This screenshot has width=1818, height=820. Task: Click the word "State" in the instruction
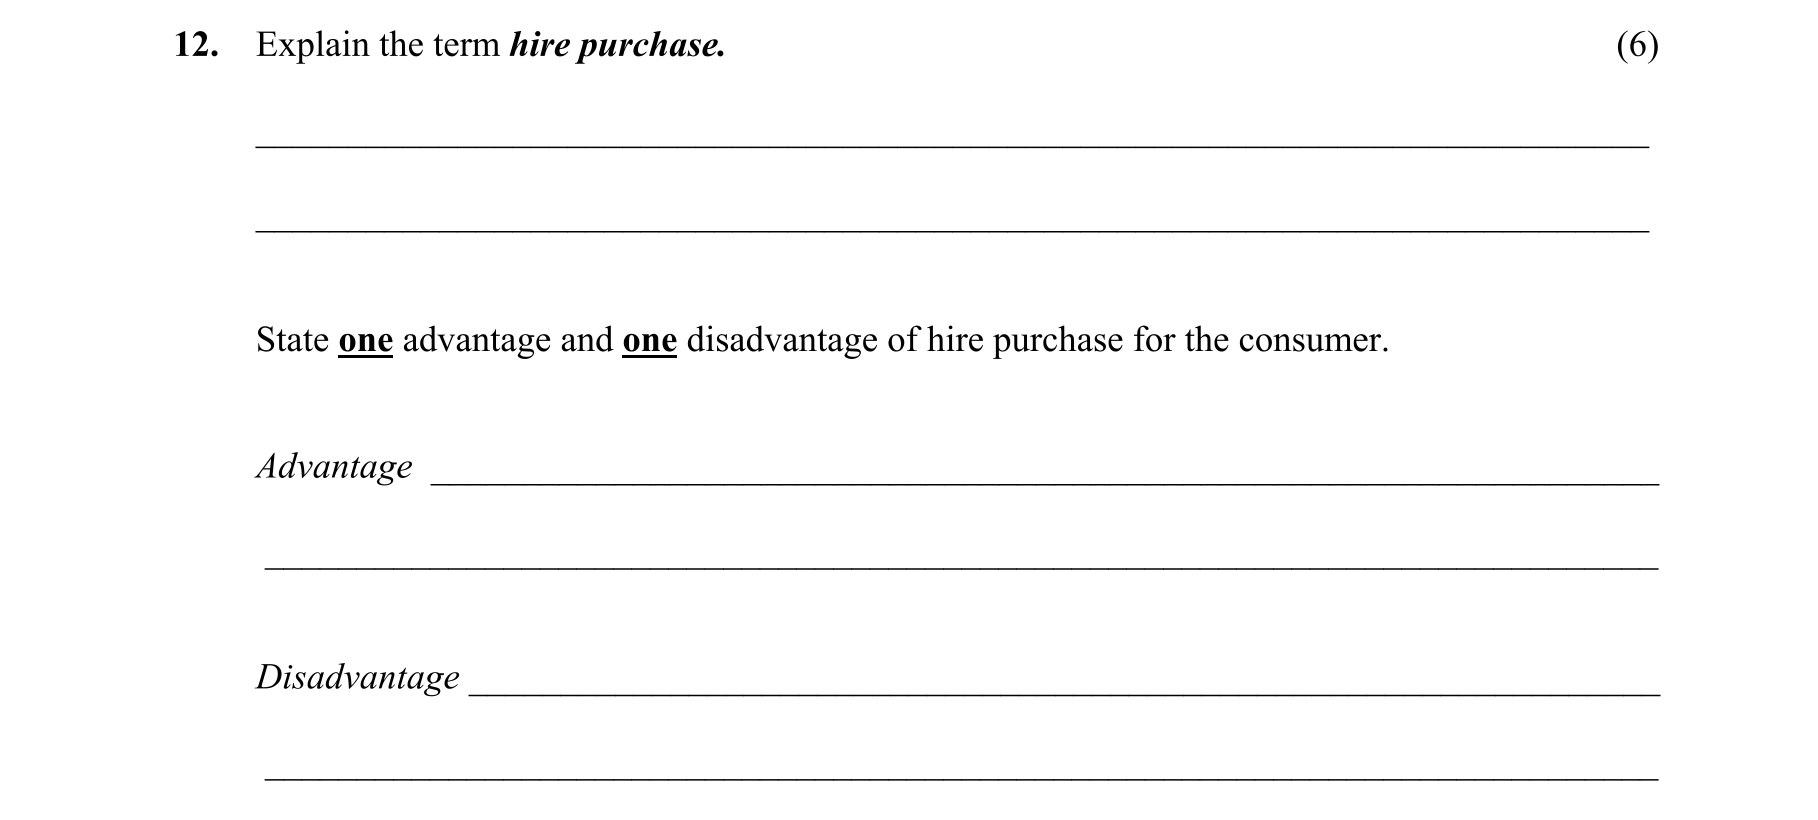point(292,340)
